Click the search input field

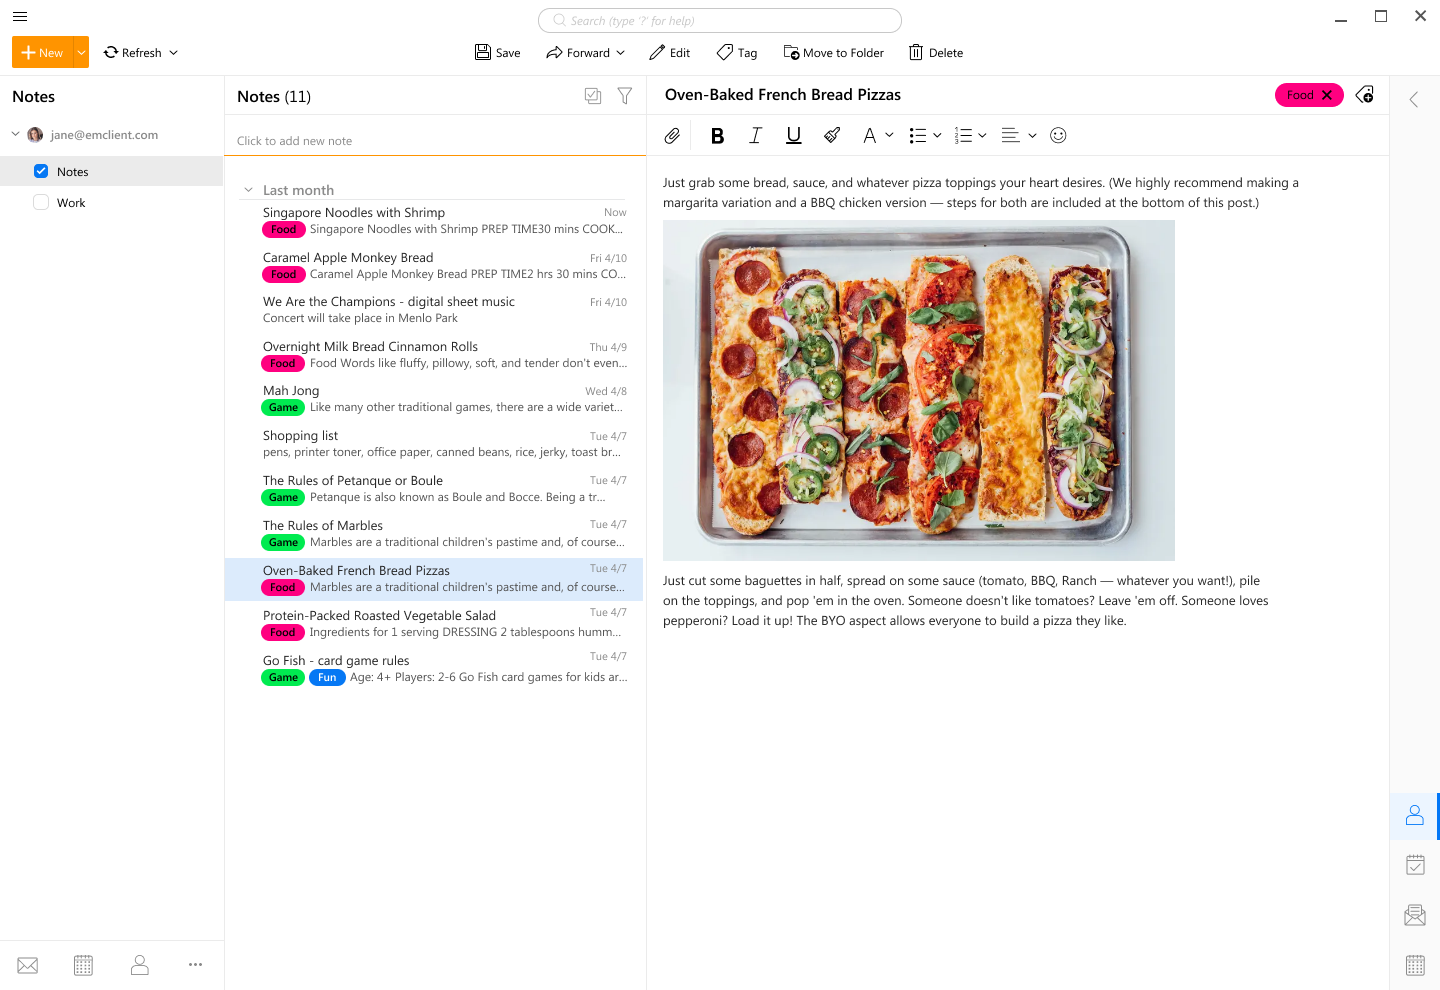pos(720,21)
